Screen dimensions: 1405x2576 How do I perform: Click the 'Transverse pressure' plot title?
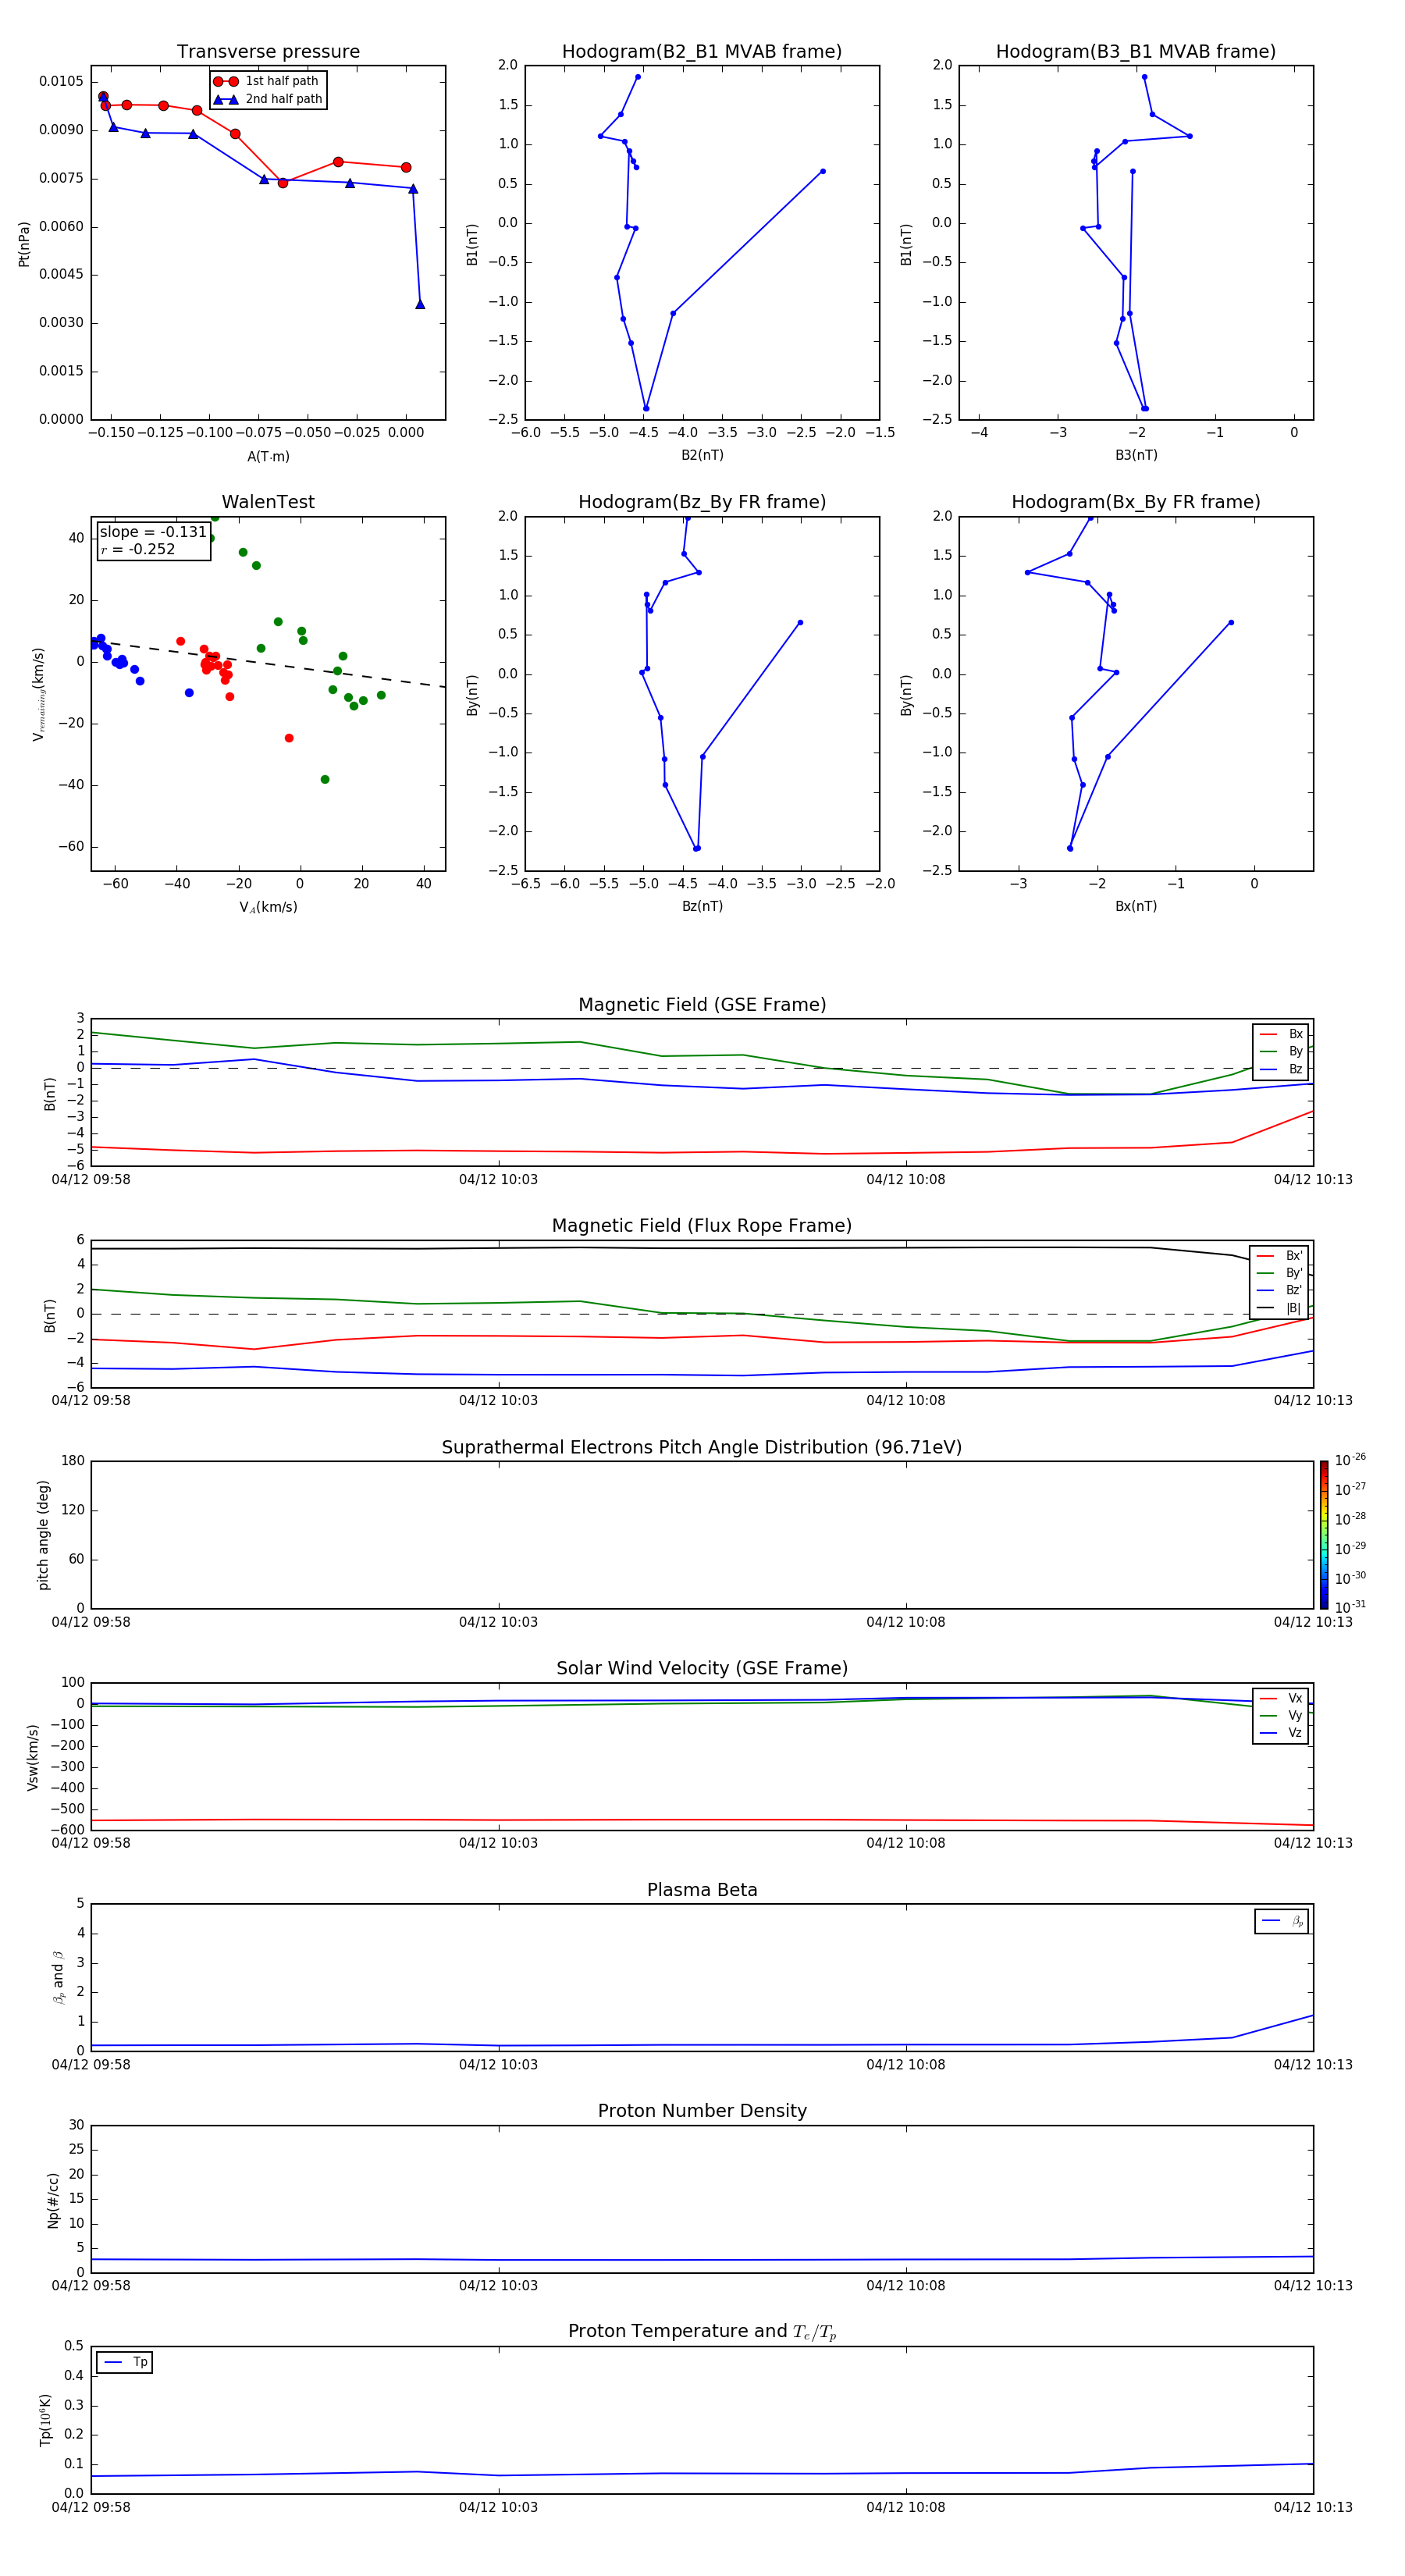coord(268,52)
